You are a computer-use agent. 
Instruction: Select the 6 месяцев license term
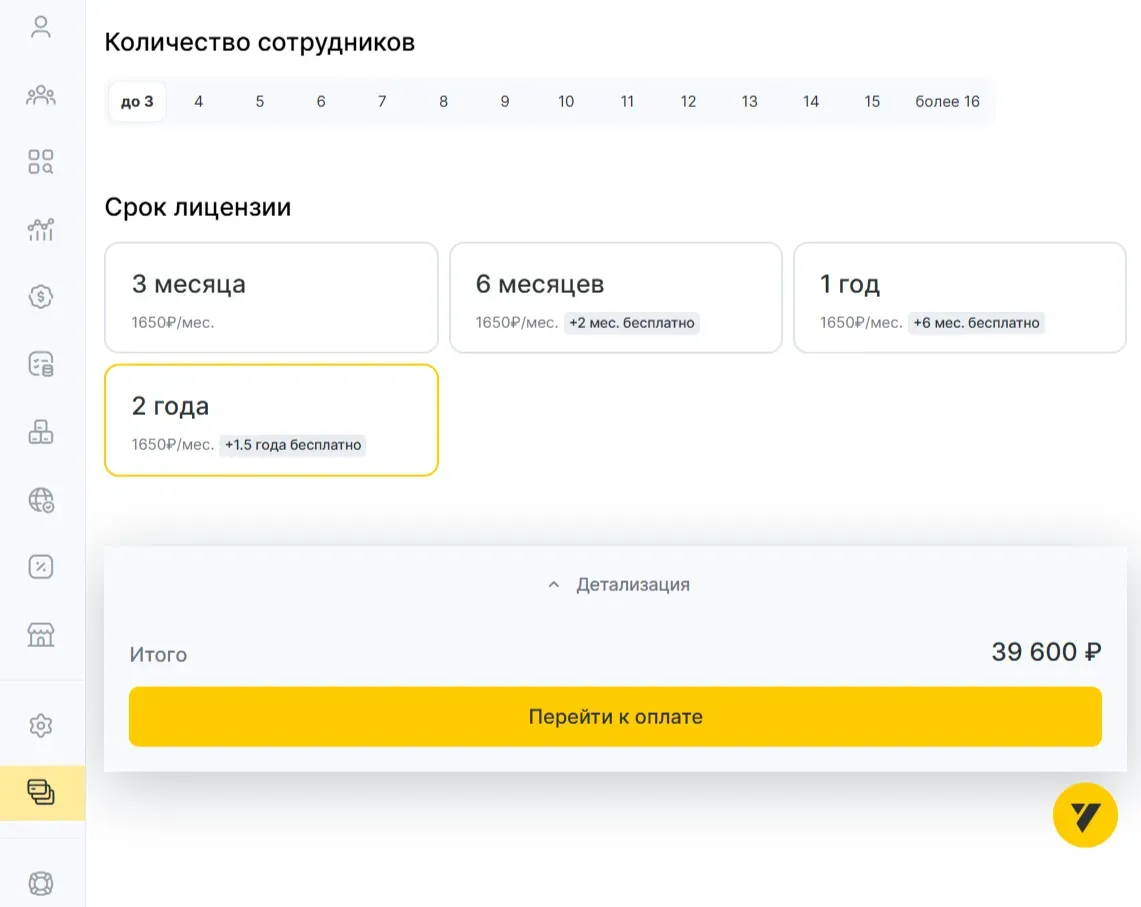pyautogui.click(x=615, y=298)
